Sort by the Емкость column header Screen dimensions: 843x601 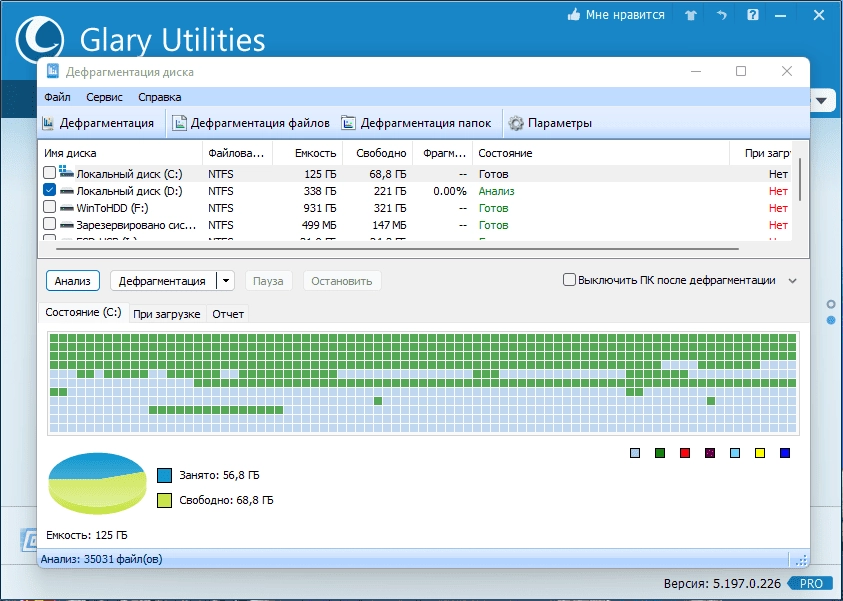tap(308, 153)
